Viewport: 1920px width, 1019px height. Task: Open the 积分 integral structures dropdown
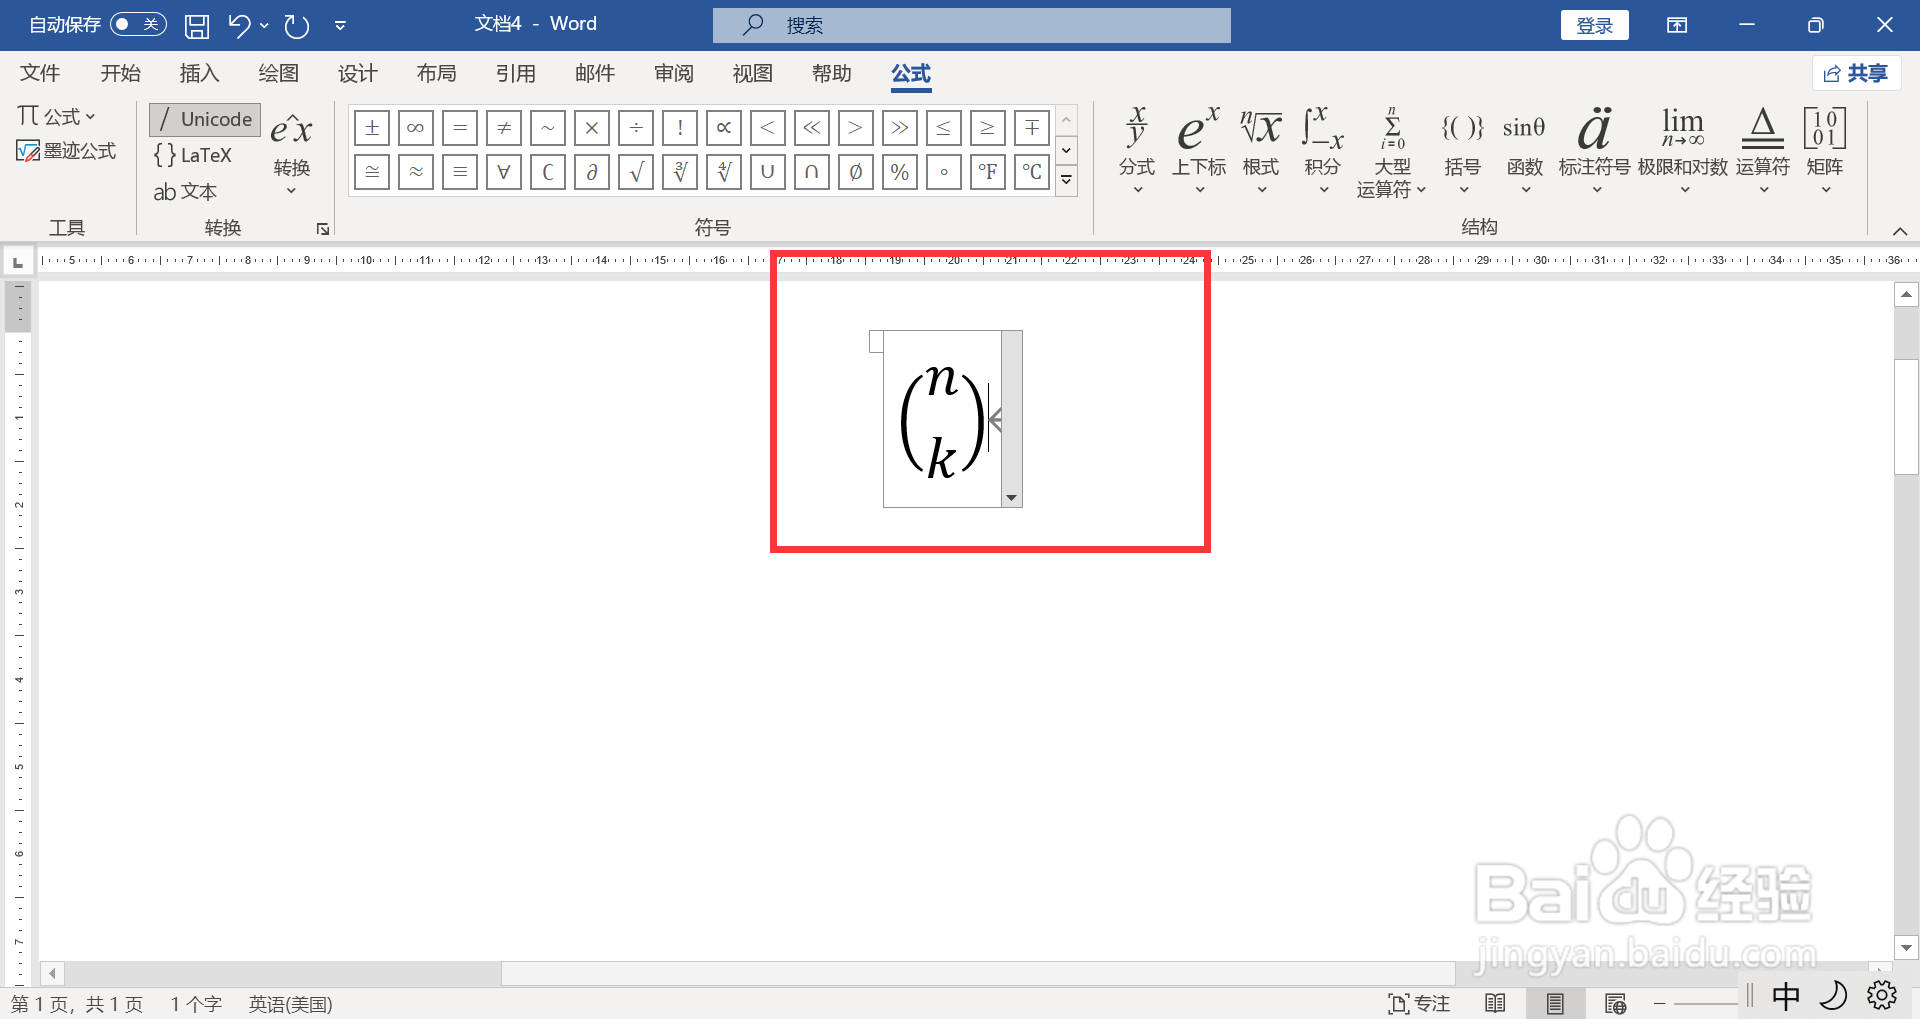click(x=1322, y=150)
